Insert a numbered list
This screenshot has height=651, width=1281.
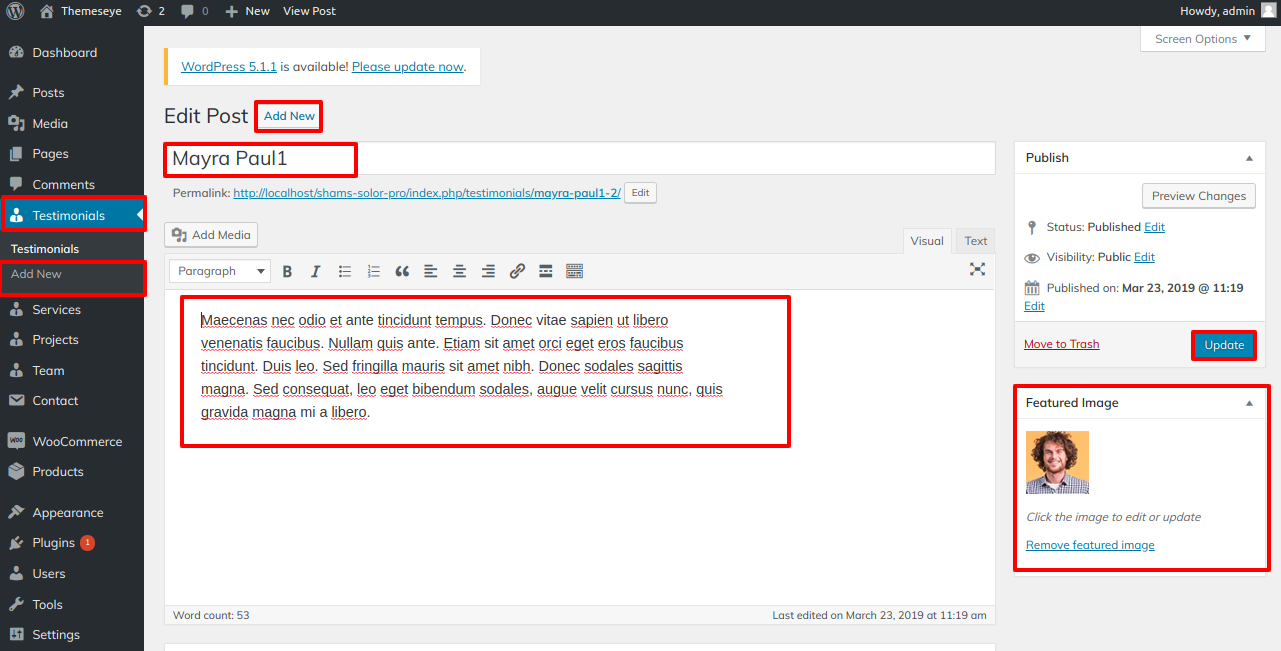coord(374,271)
